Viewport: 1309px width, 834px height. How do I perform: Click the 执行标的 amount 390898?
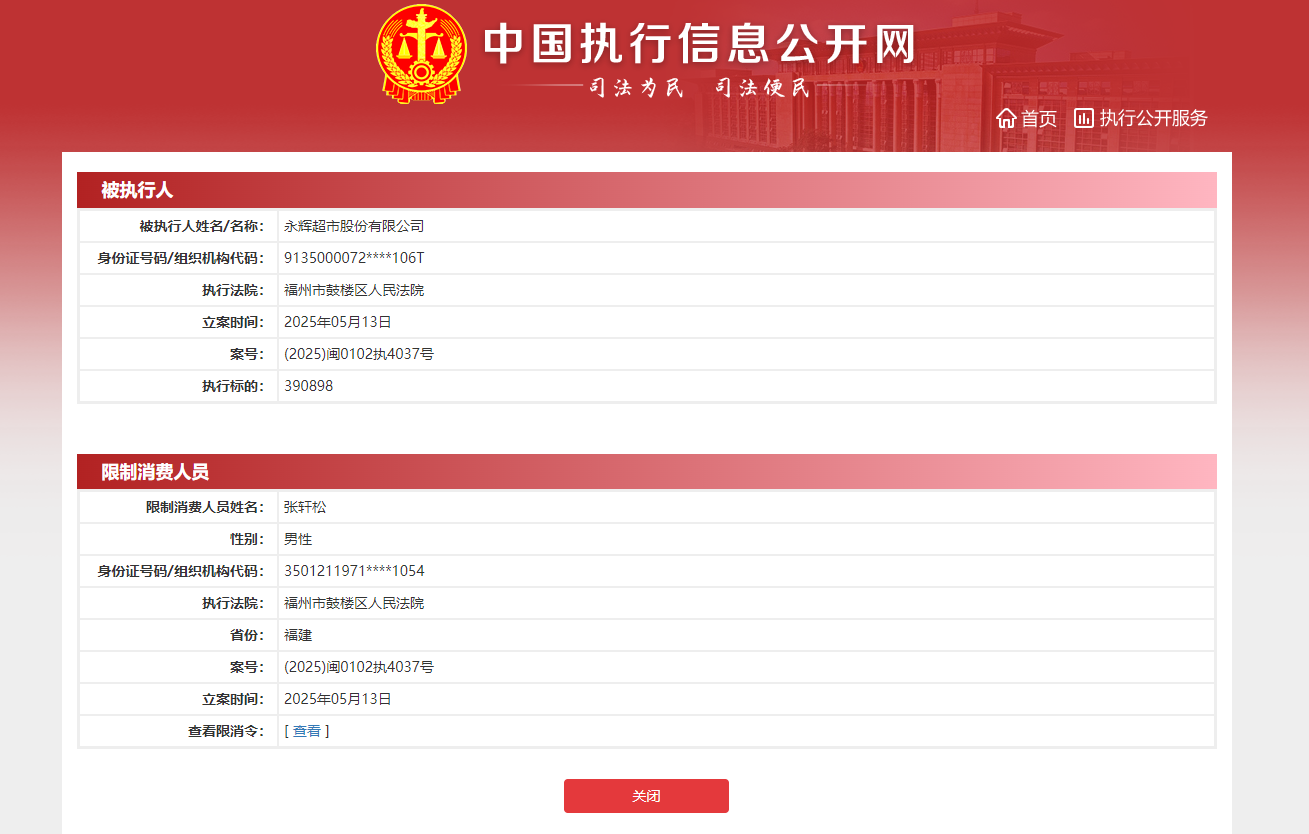point(308,386)
